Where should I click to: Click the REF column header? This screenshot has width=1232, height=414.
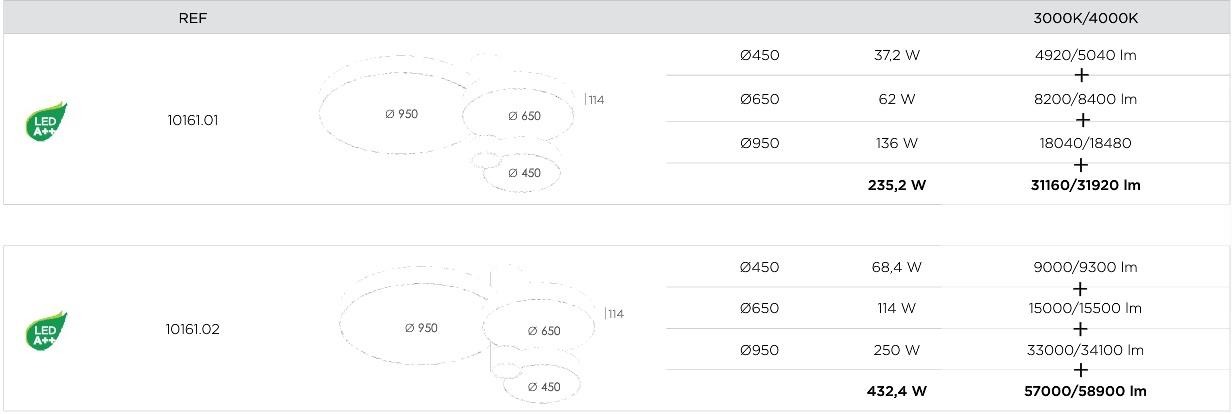193,18
